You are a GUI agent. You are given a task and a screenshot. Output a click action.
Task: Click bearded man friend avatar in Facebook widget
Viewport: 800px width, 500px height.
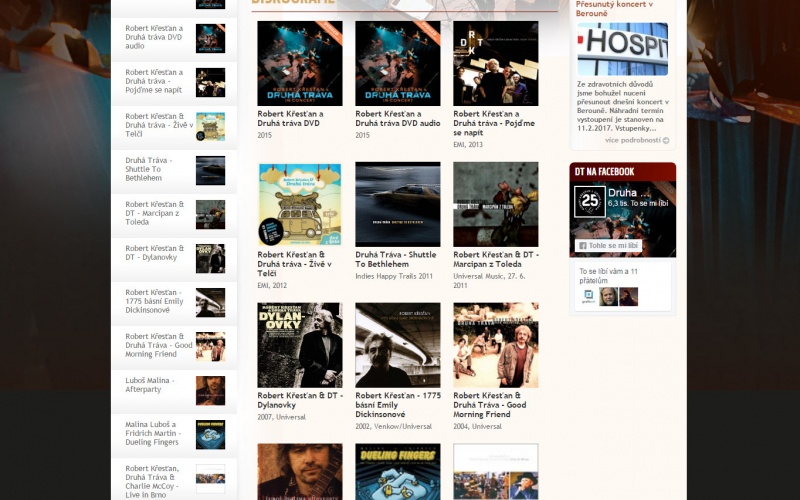(x=609, y=296)
